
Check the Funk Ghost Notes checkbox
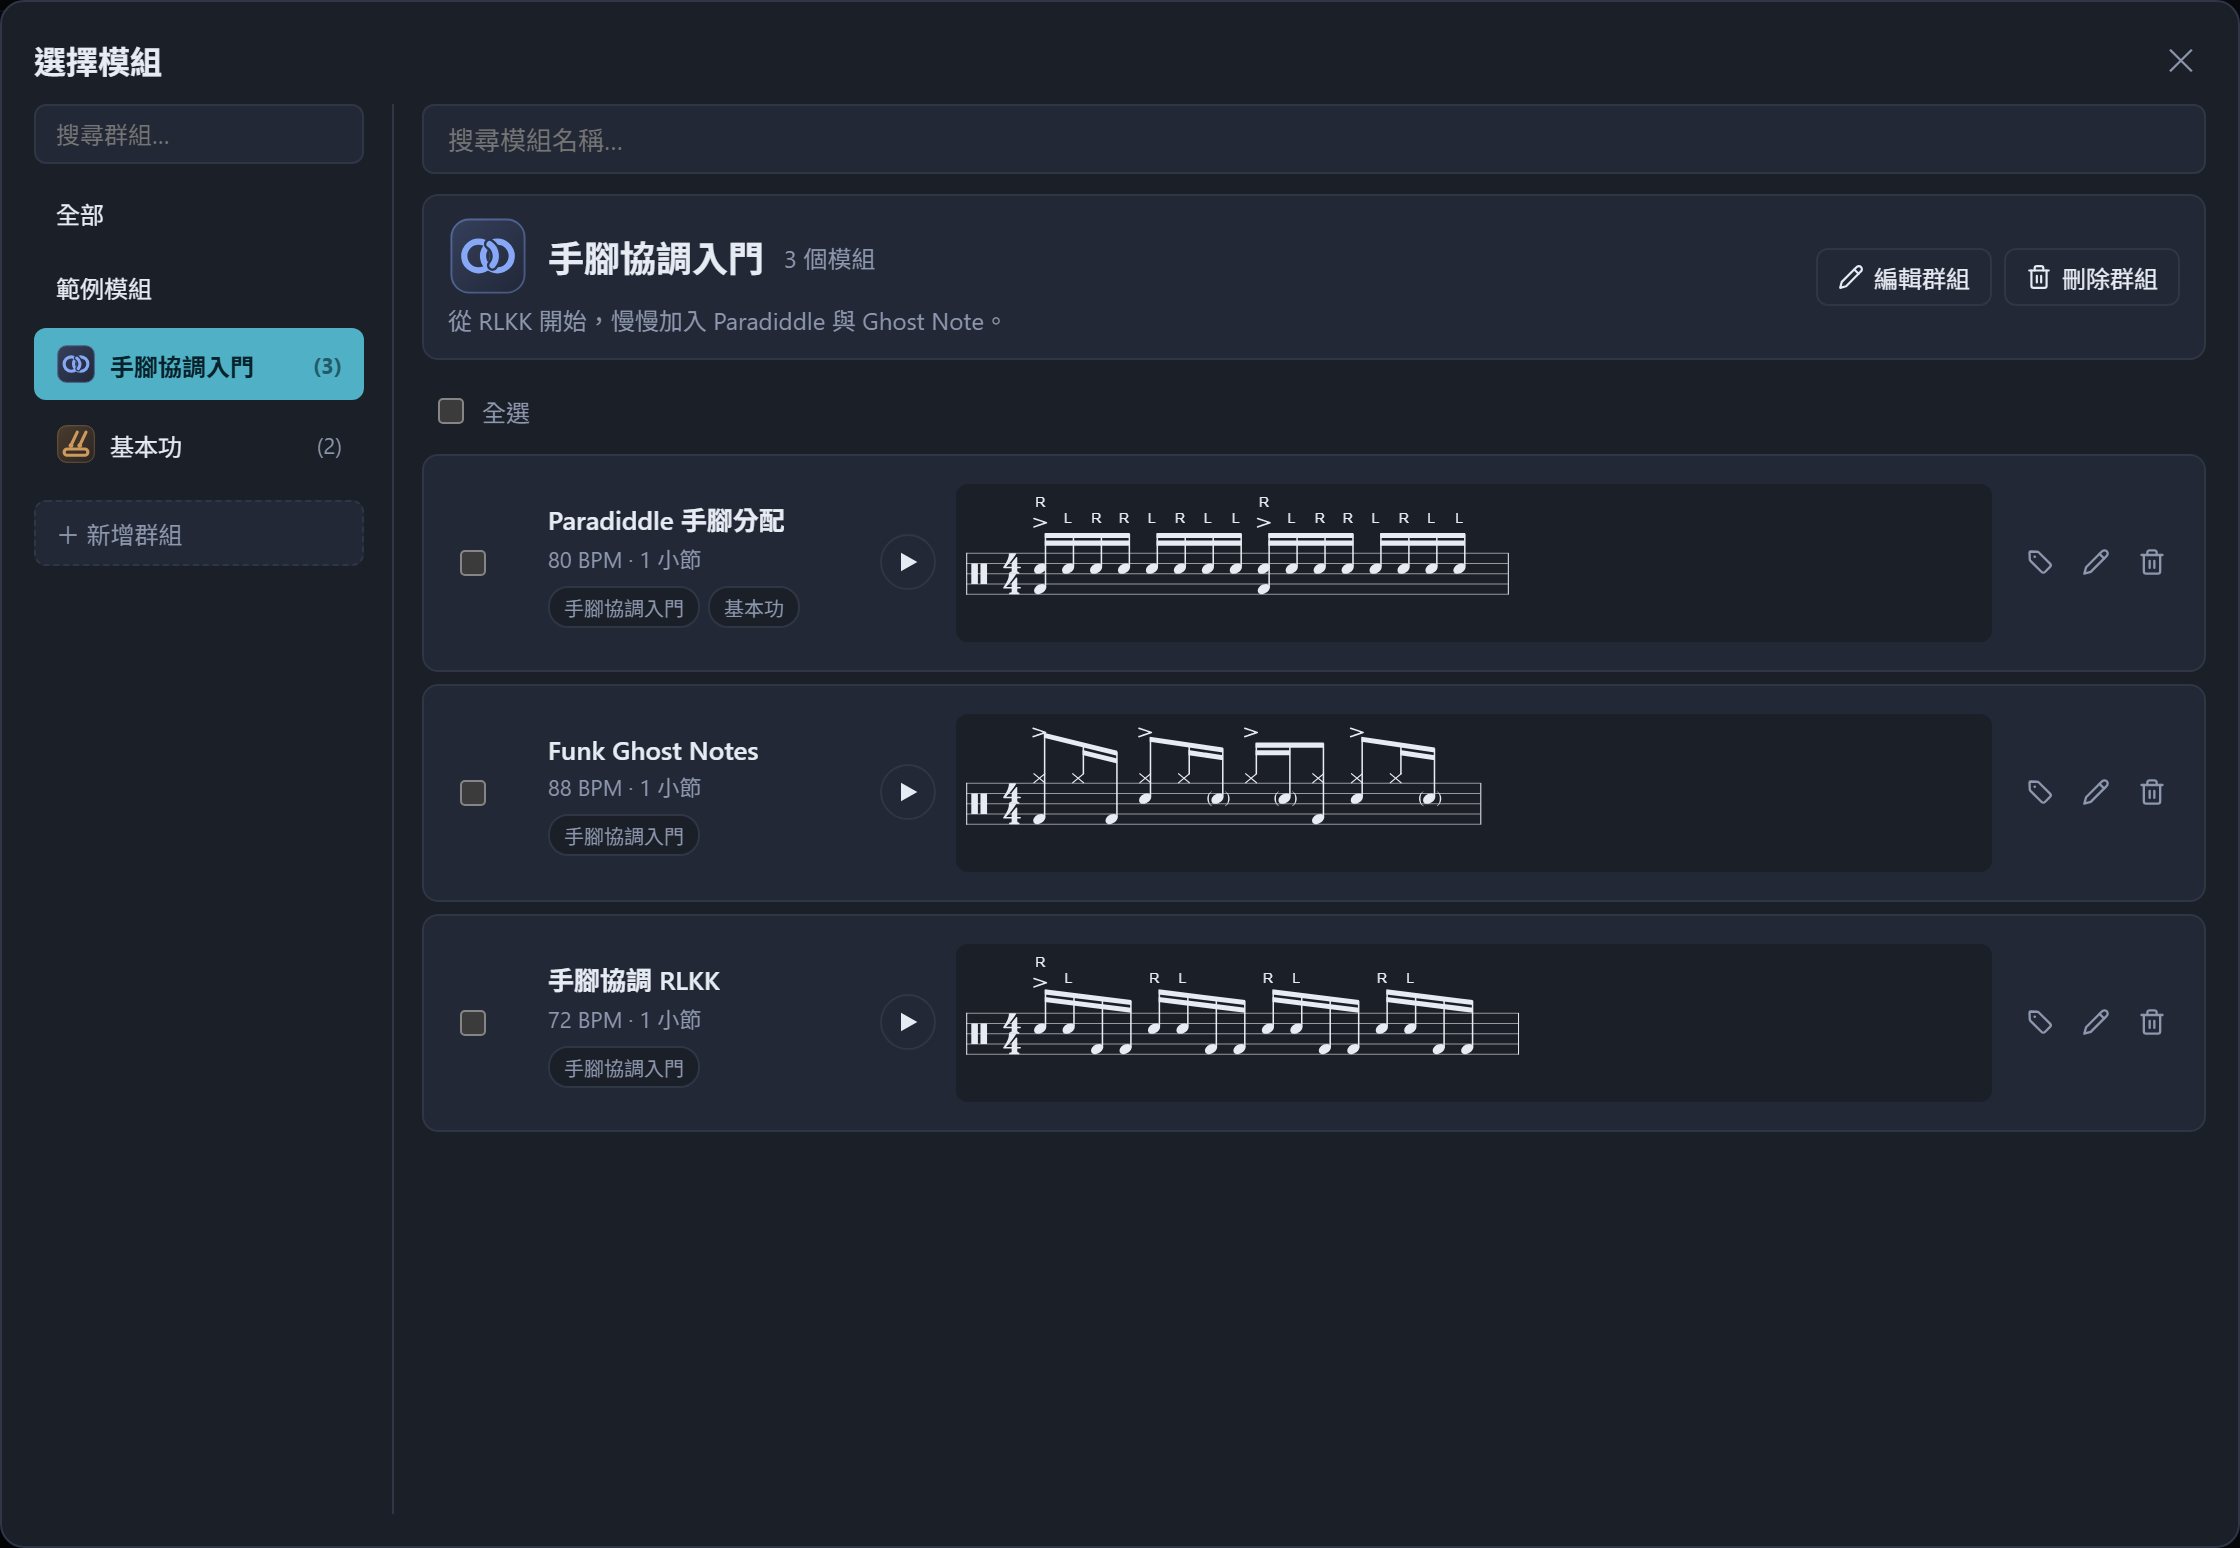[x=473, y=793]
